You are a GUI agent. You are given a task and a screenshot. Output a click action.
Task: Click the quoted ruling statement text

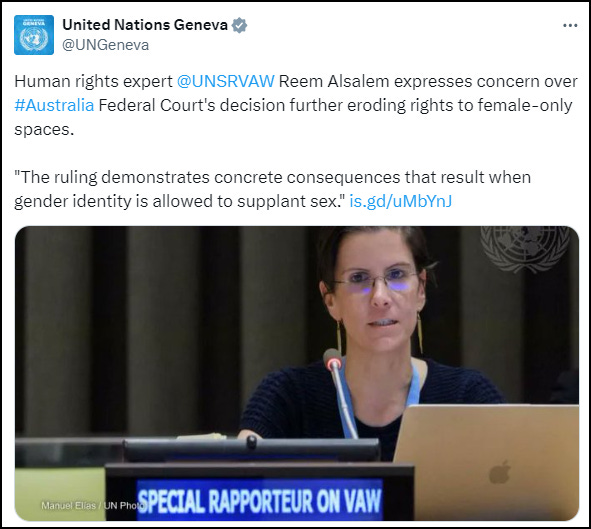pos(273,189)
